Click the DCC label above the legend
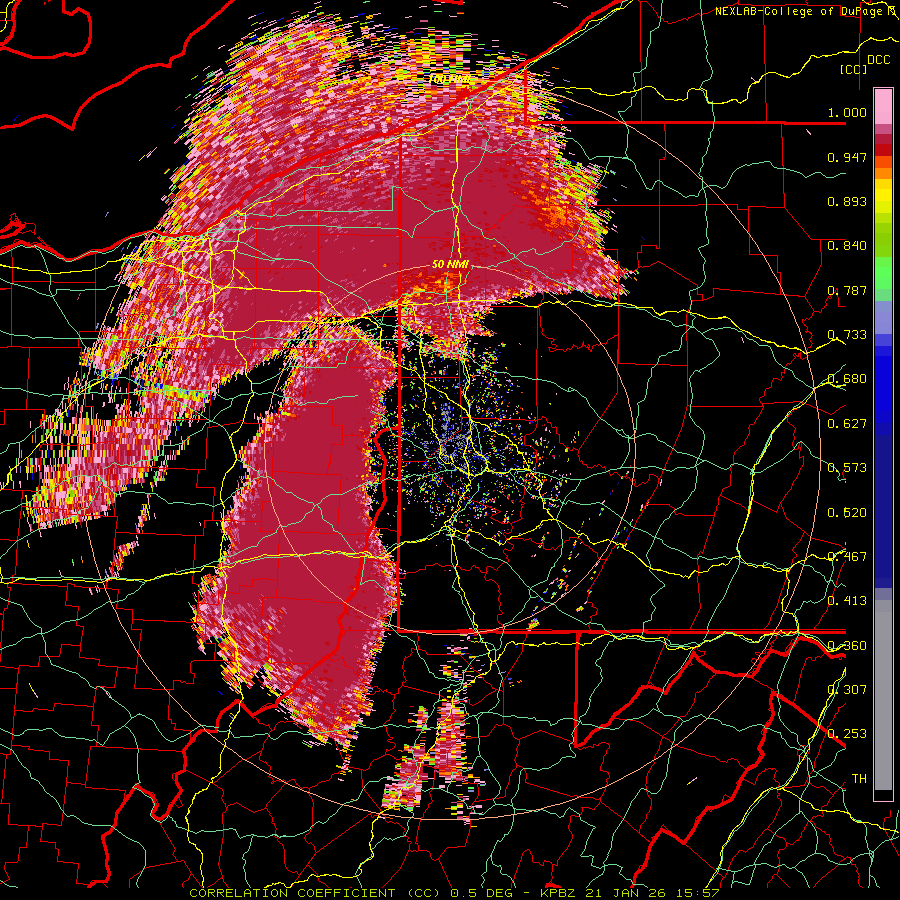This screenshot has width=900, height=900. (878, 60)
